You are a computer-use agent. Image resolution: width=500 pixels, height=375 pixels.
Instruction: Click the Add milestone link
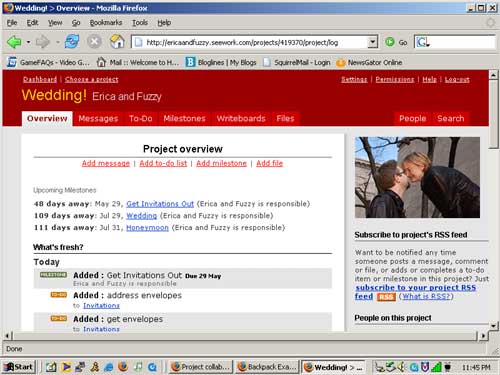(221, 163)
